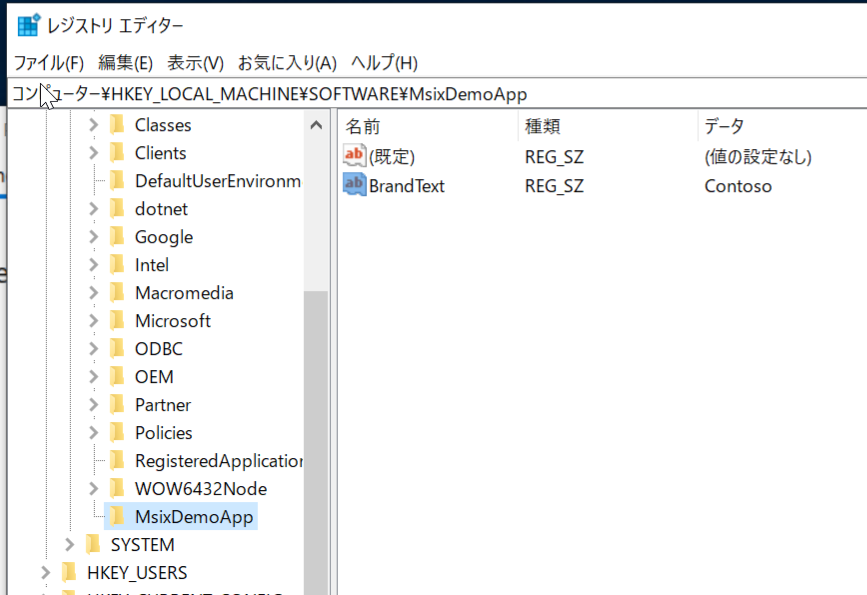Click the dotnet folder icon
This screenshot has height=595, width=867.
tap(117, 208)
